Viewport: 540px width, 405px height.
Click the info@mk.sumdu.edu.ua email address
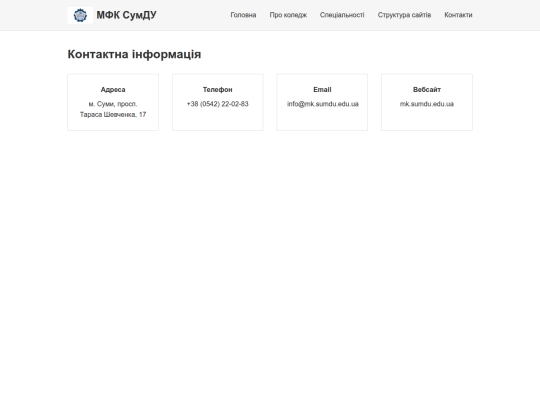[323, 104]
